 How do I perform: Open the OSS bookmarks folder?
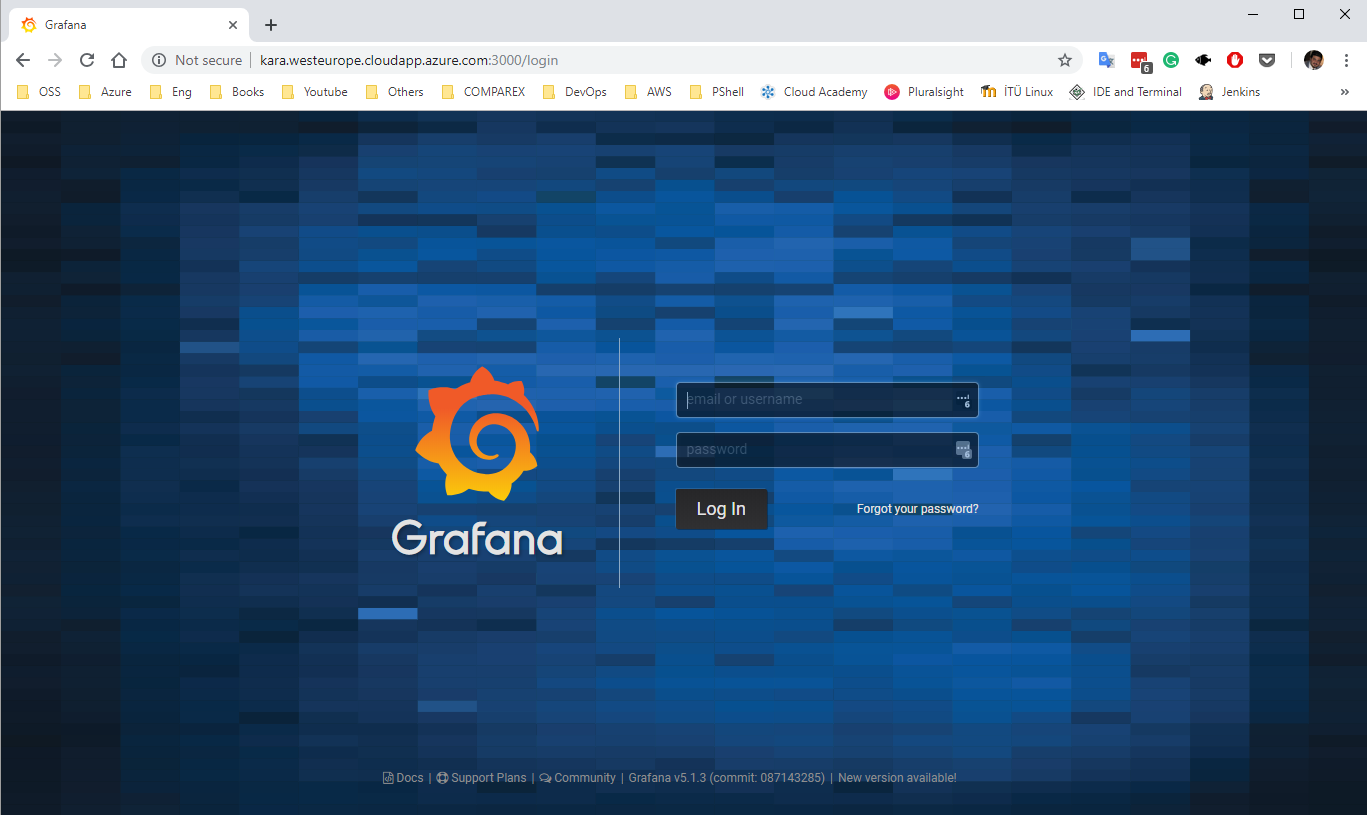click(x=39, y=92)
